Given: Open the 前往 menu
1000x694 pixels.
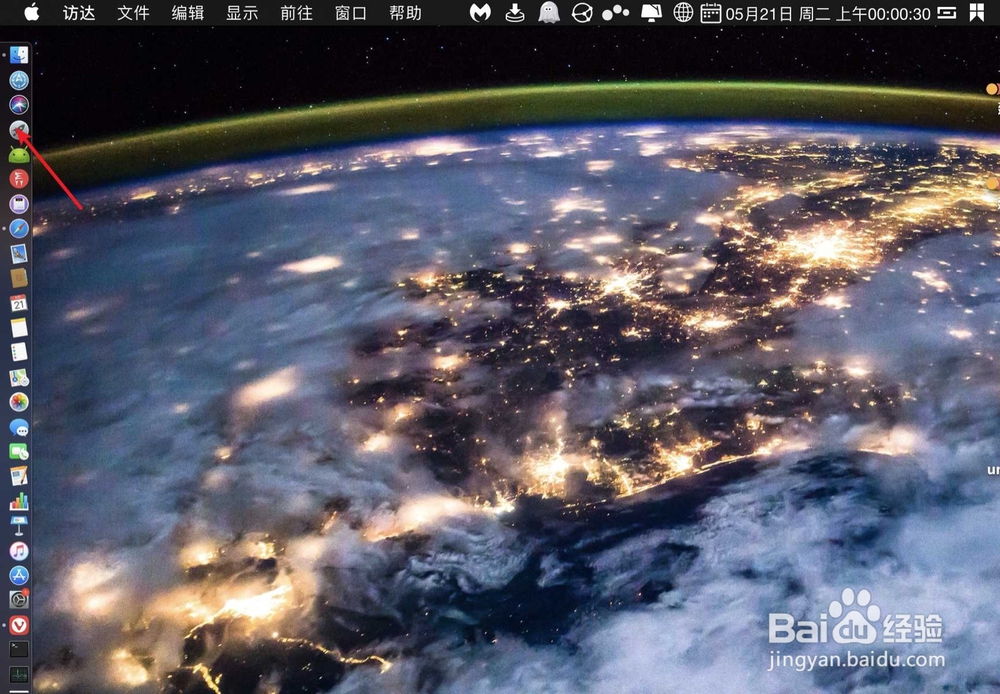Looking at the screenshot, I should (297, 13).
